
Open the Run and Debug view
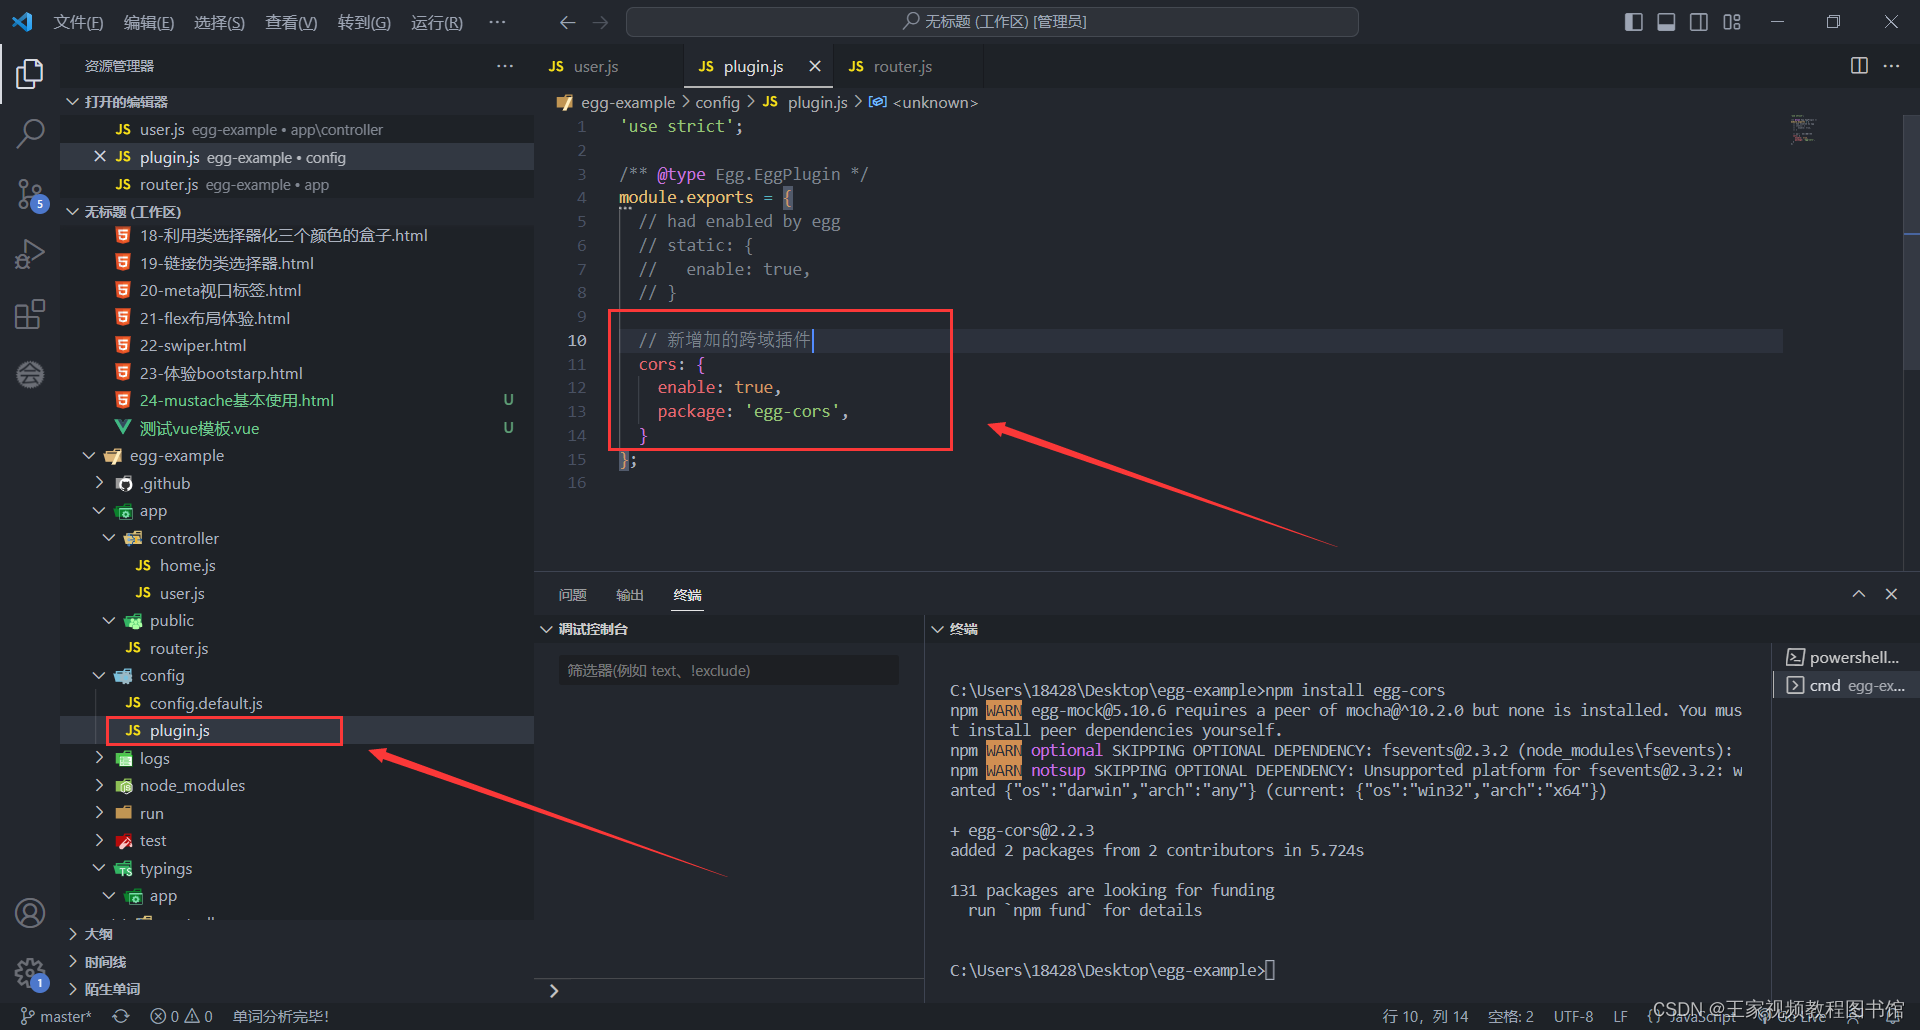click(x=30, y=255)
